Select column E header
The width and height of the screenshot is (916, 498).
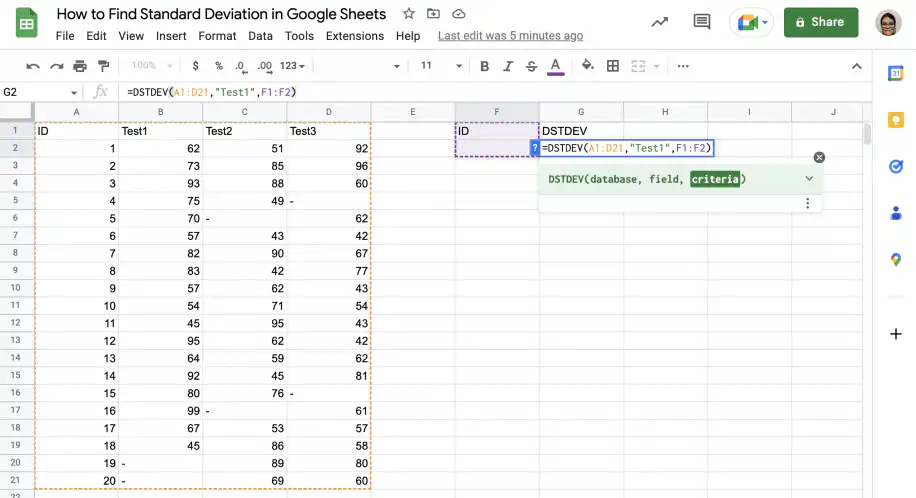412,112
